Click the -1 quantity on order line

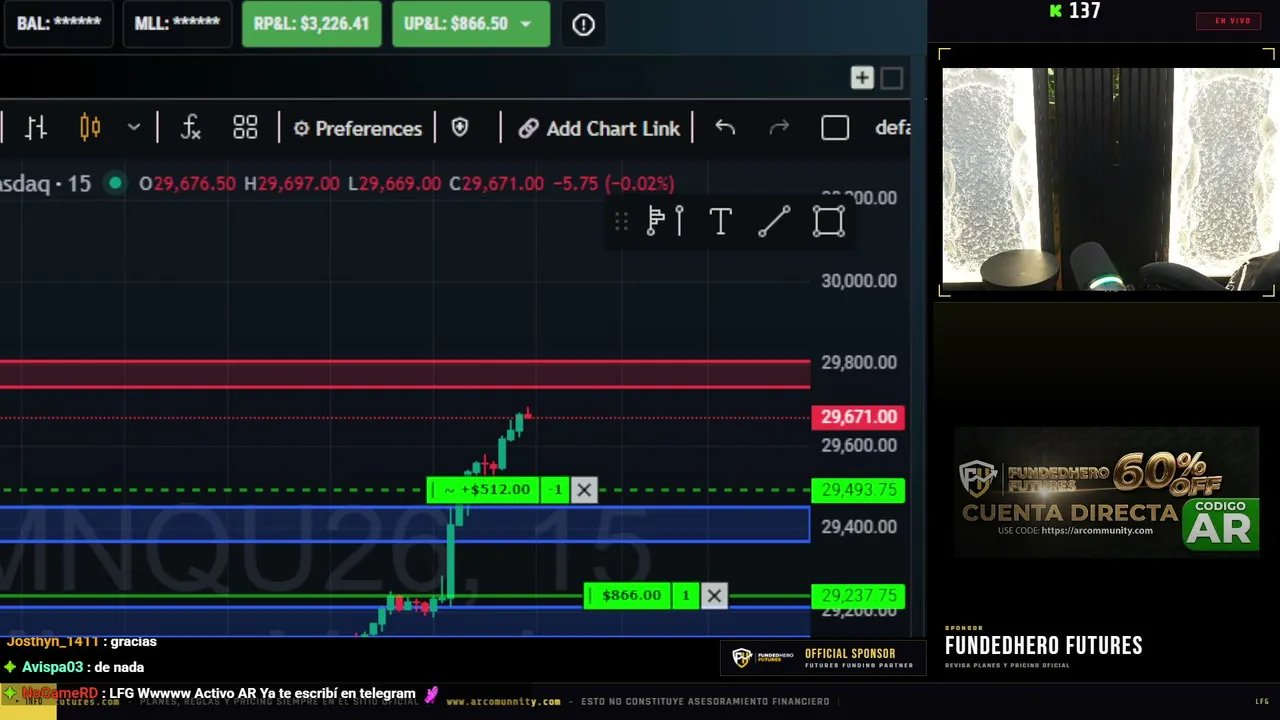(557, 490)
